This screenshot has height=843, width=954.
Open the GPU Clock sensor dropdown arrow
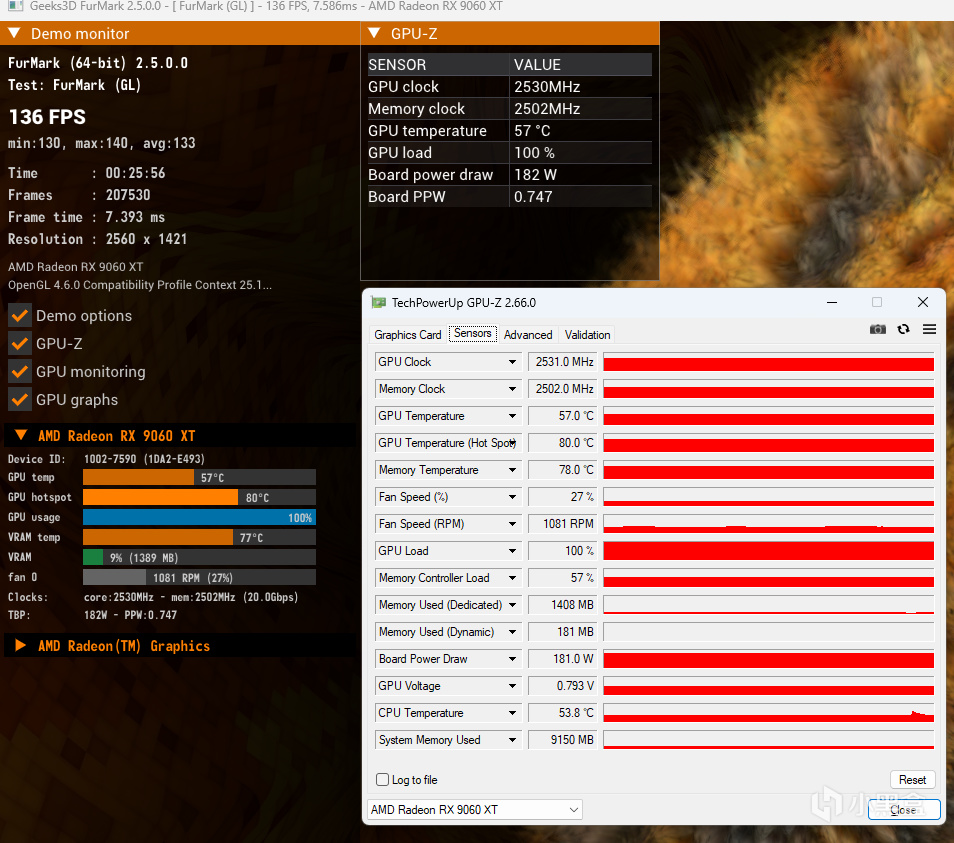click(x=512, y=362)
